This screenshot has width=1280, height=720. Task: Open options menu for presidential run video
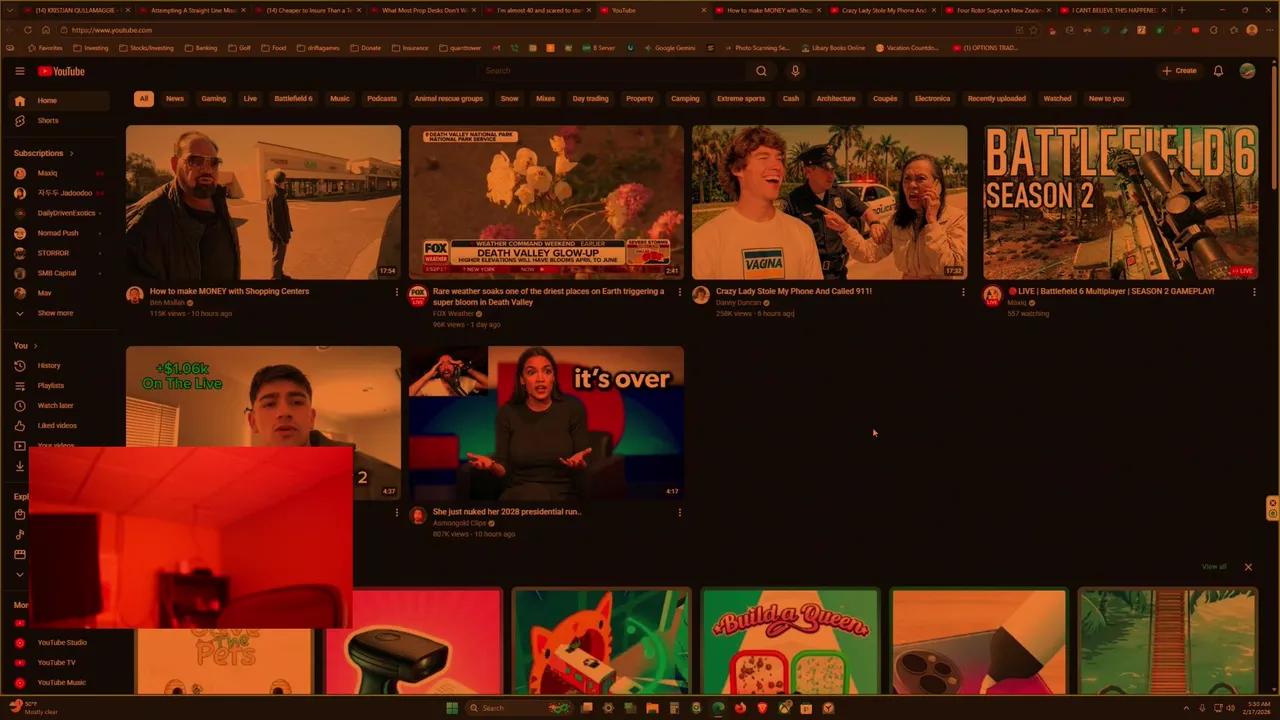point(680,512)
